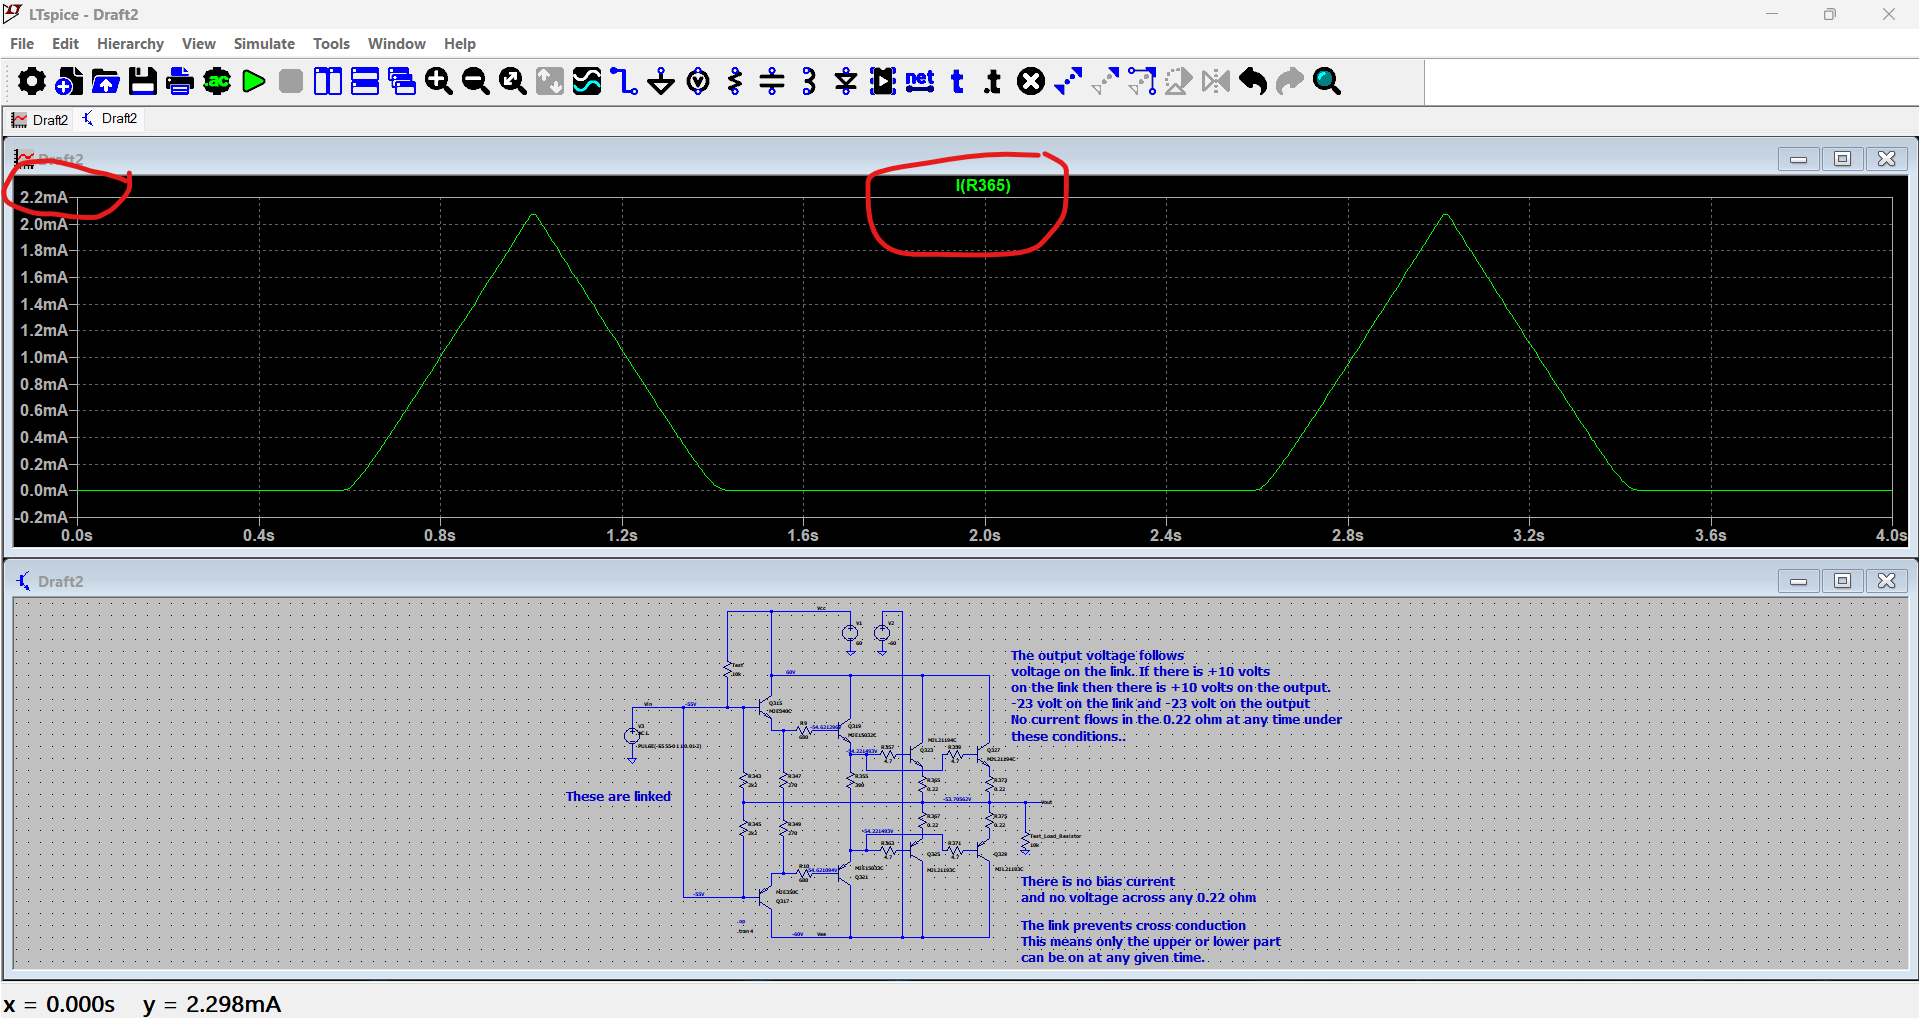Open the Edit menu
This screenshot has height=1018, width=1919.
click(x=65, y=44)
